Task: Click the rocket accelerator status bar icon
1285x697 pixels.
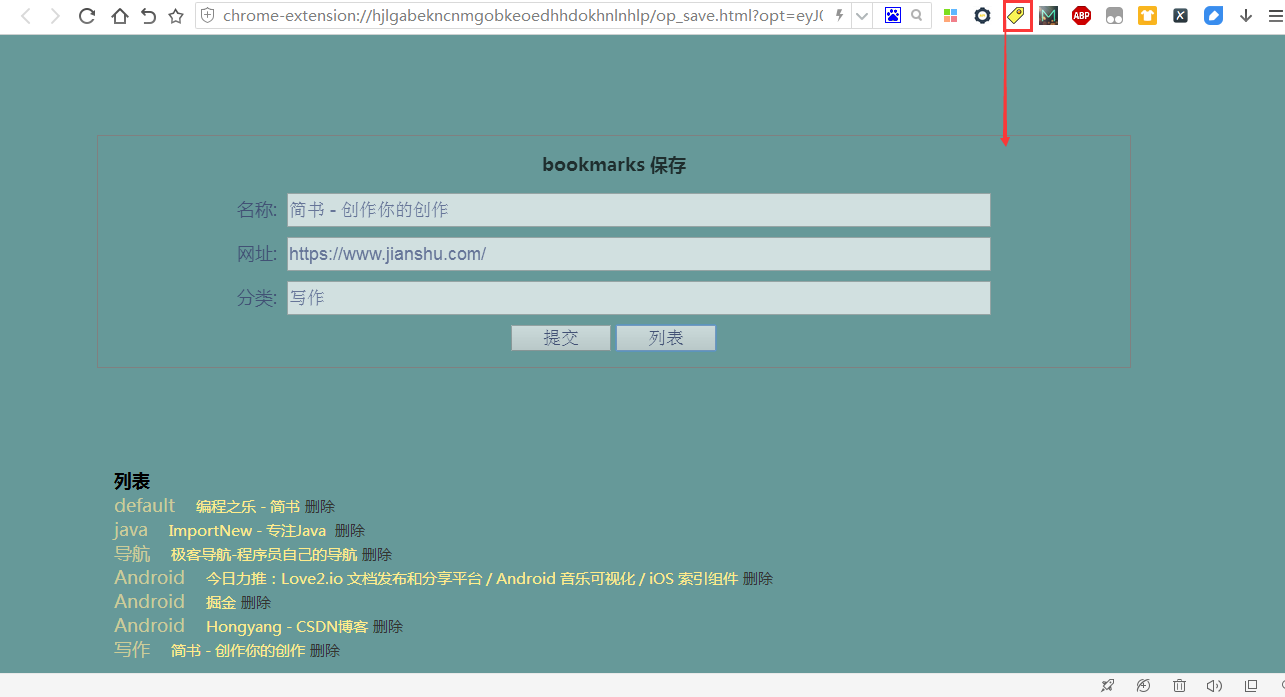Action: [x=1107, y=685]
